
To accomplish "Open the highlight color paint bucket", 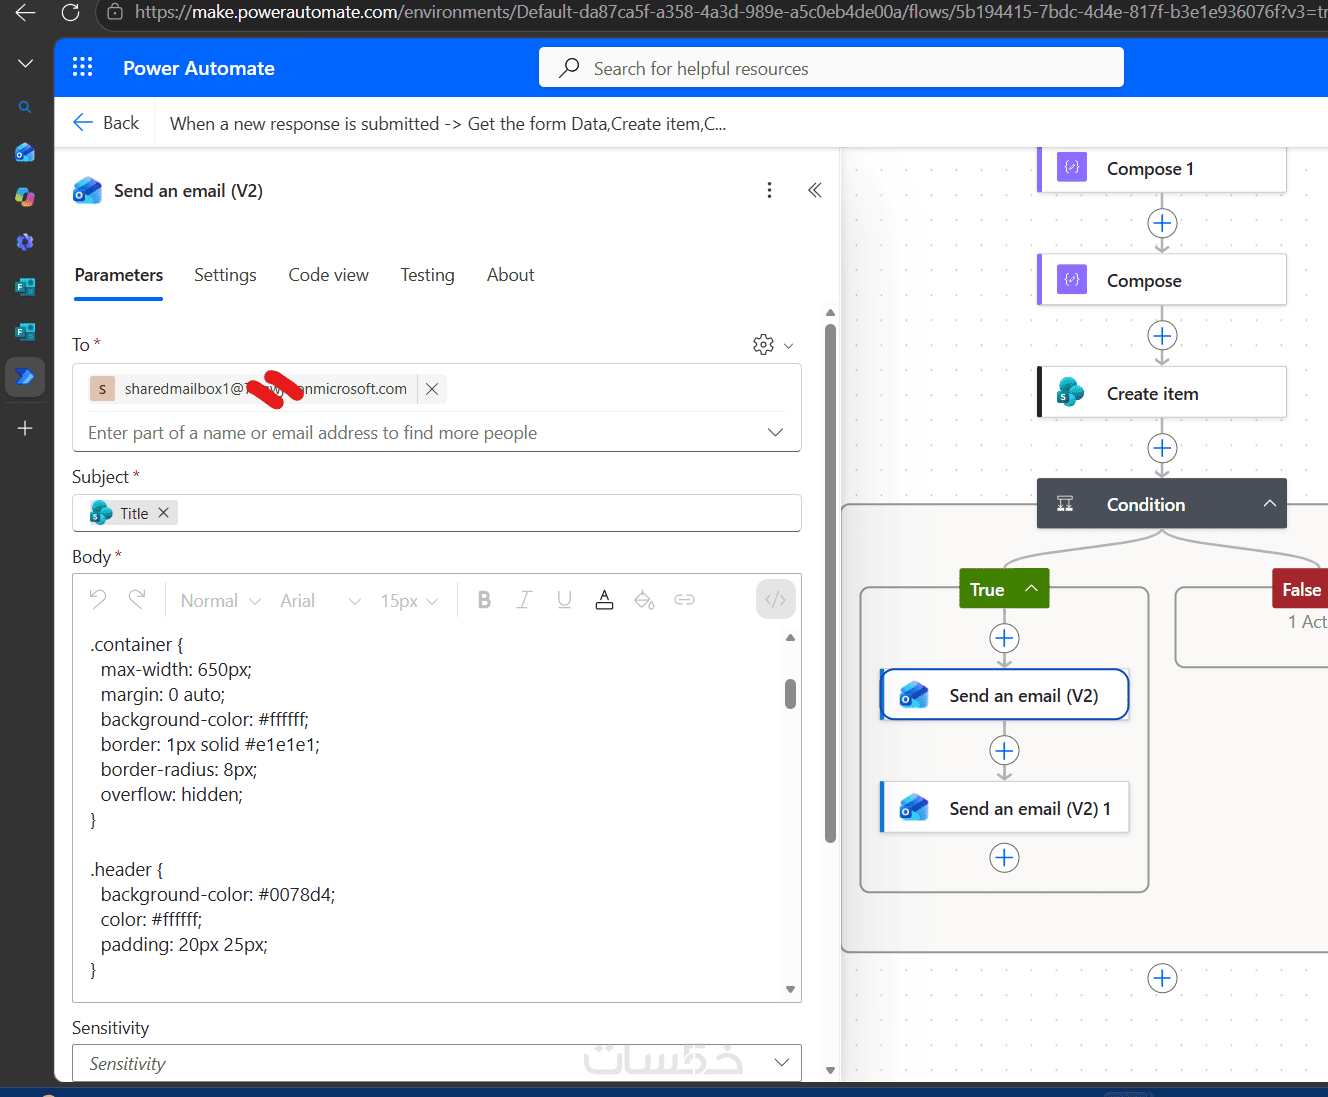I will click(644, 600).
